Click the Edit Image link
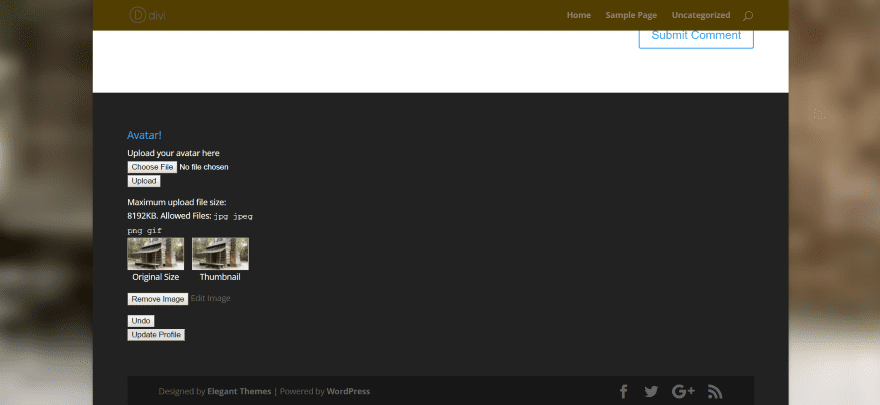The width and height of the screenshot is (880, 405). pyautogui.click(x=210, y=298)
